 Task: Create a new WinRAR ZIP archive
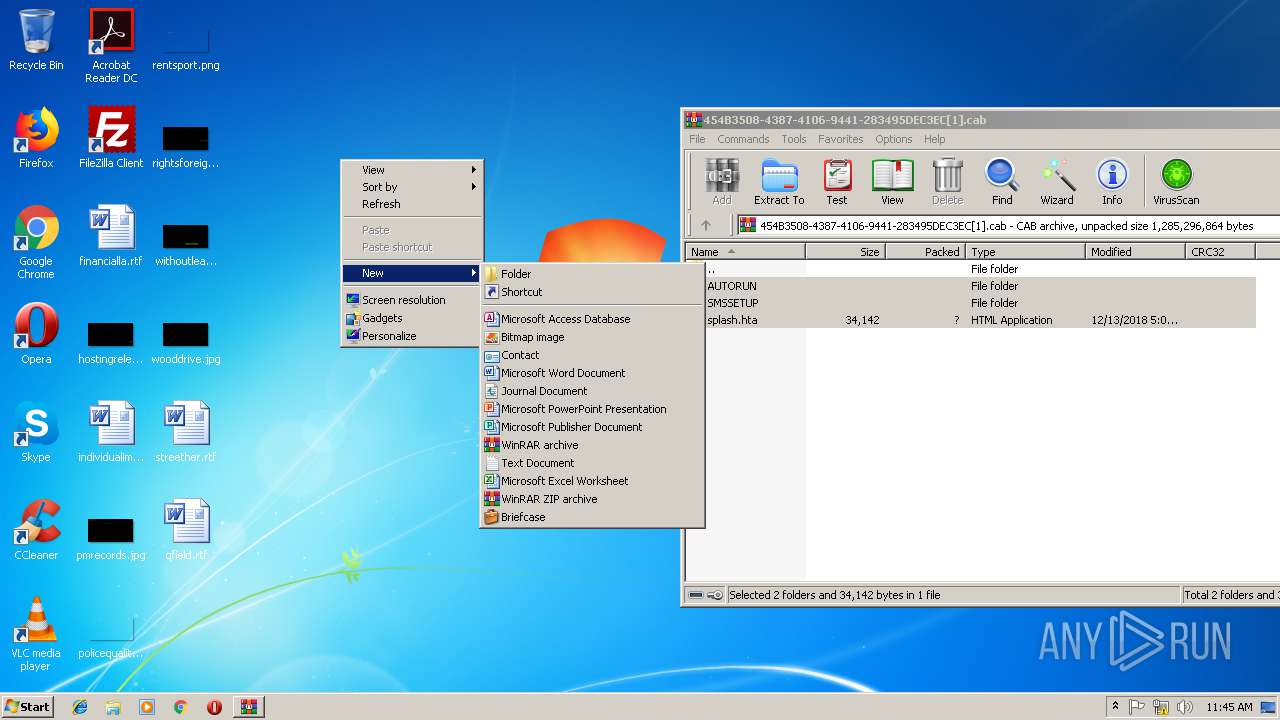(592, 499)
